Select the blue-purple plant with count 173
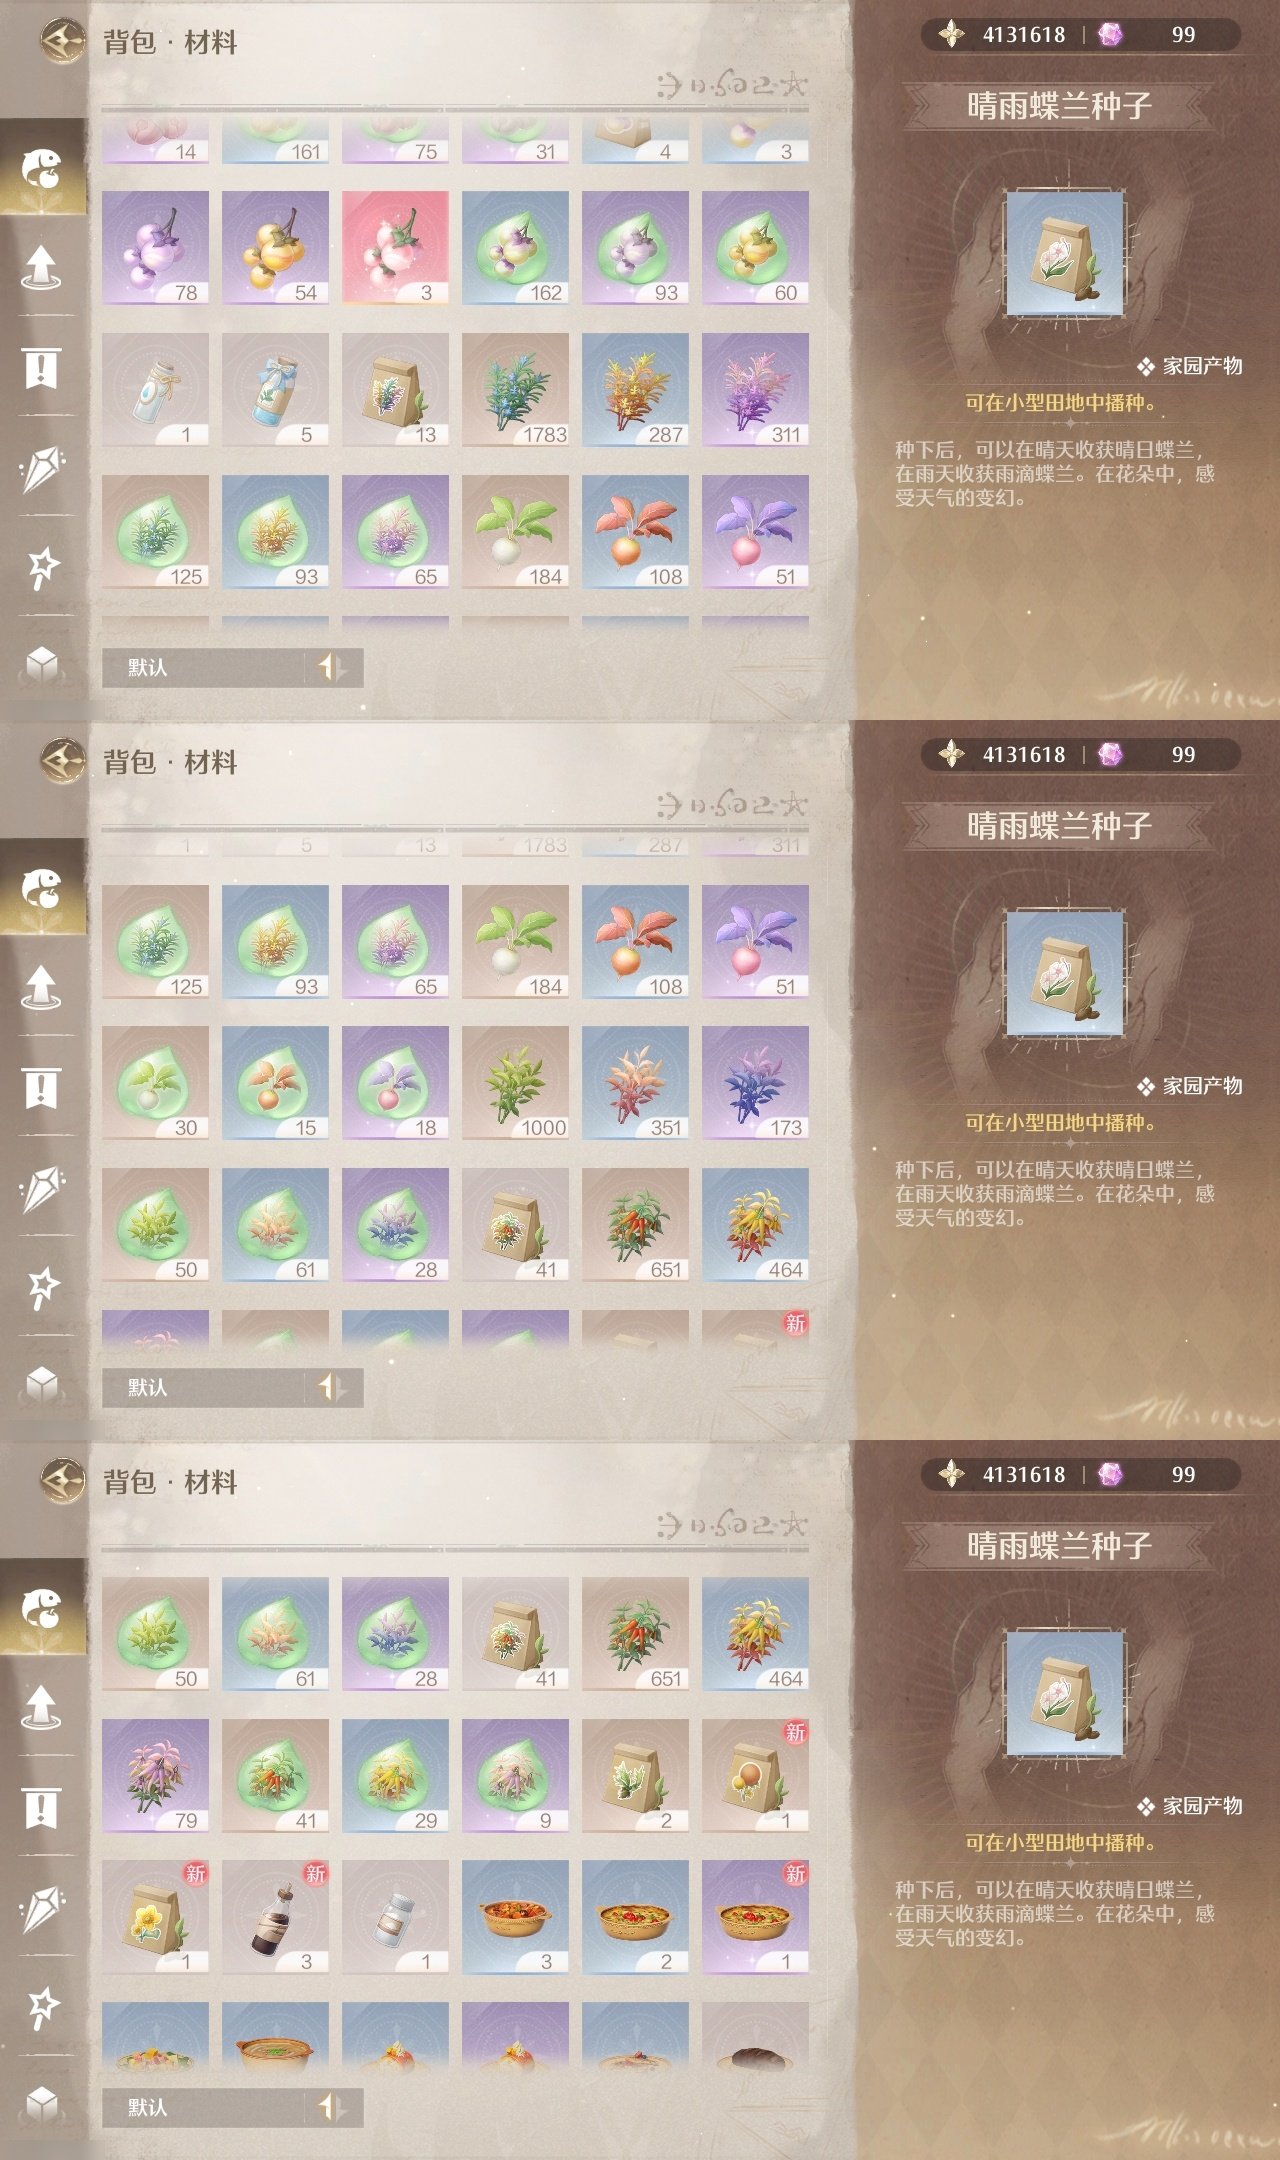The width and height of the screenshot is (1280, 2160). tap(755, 1083)
